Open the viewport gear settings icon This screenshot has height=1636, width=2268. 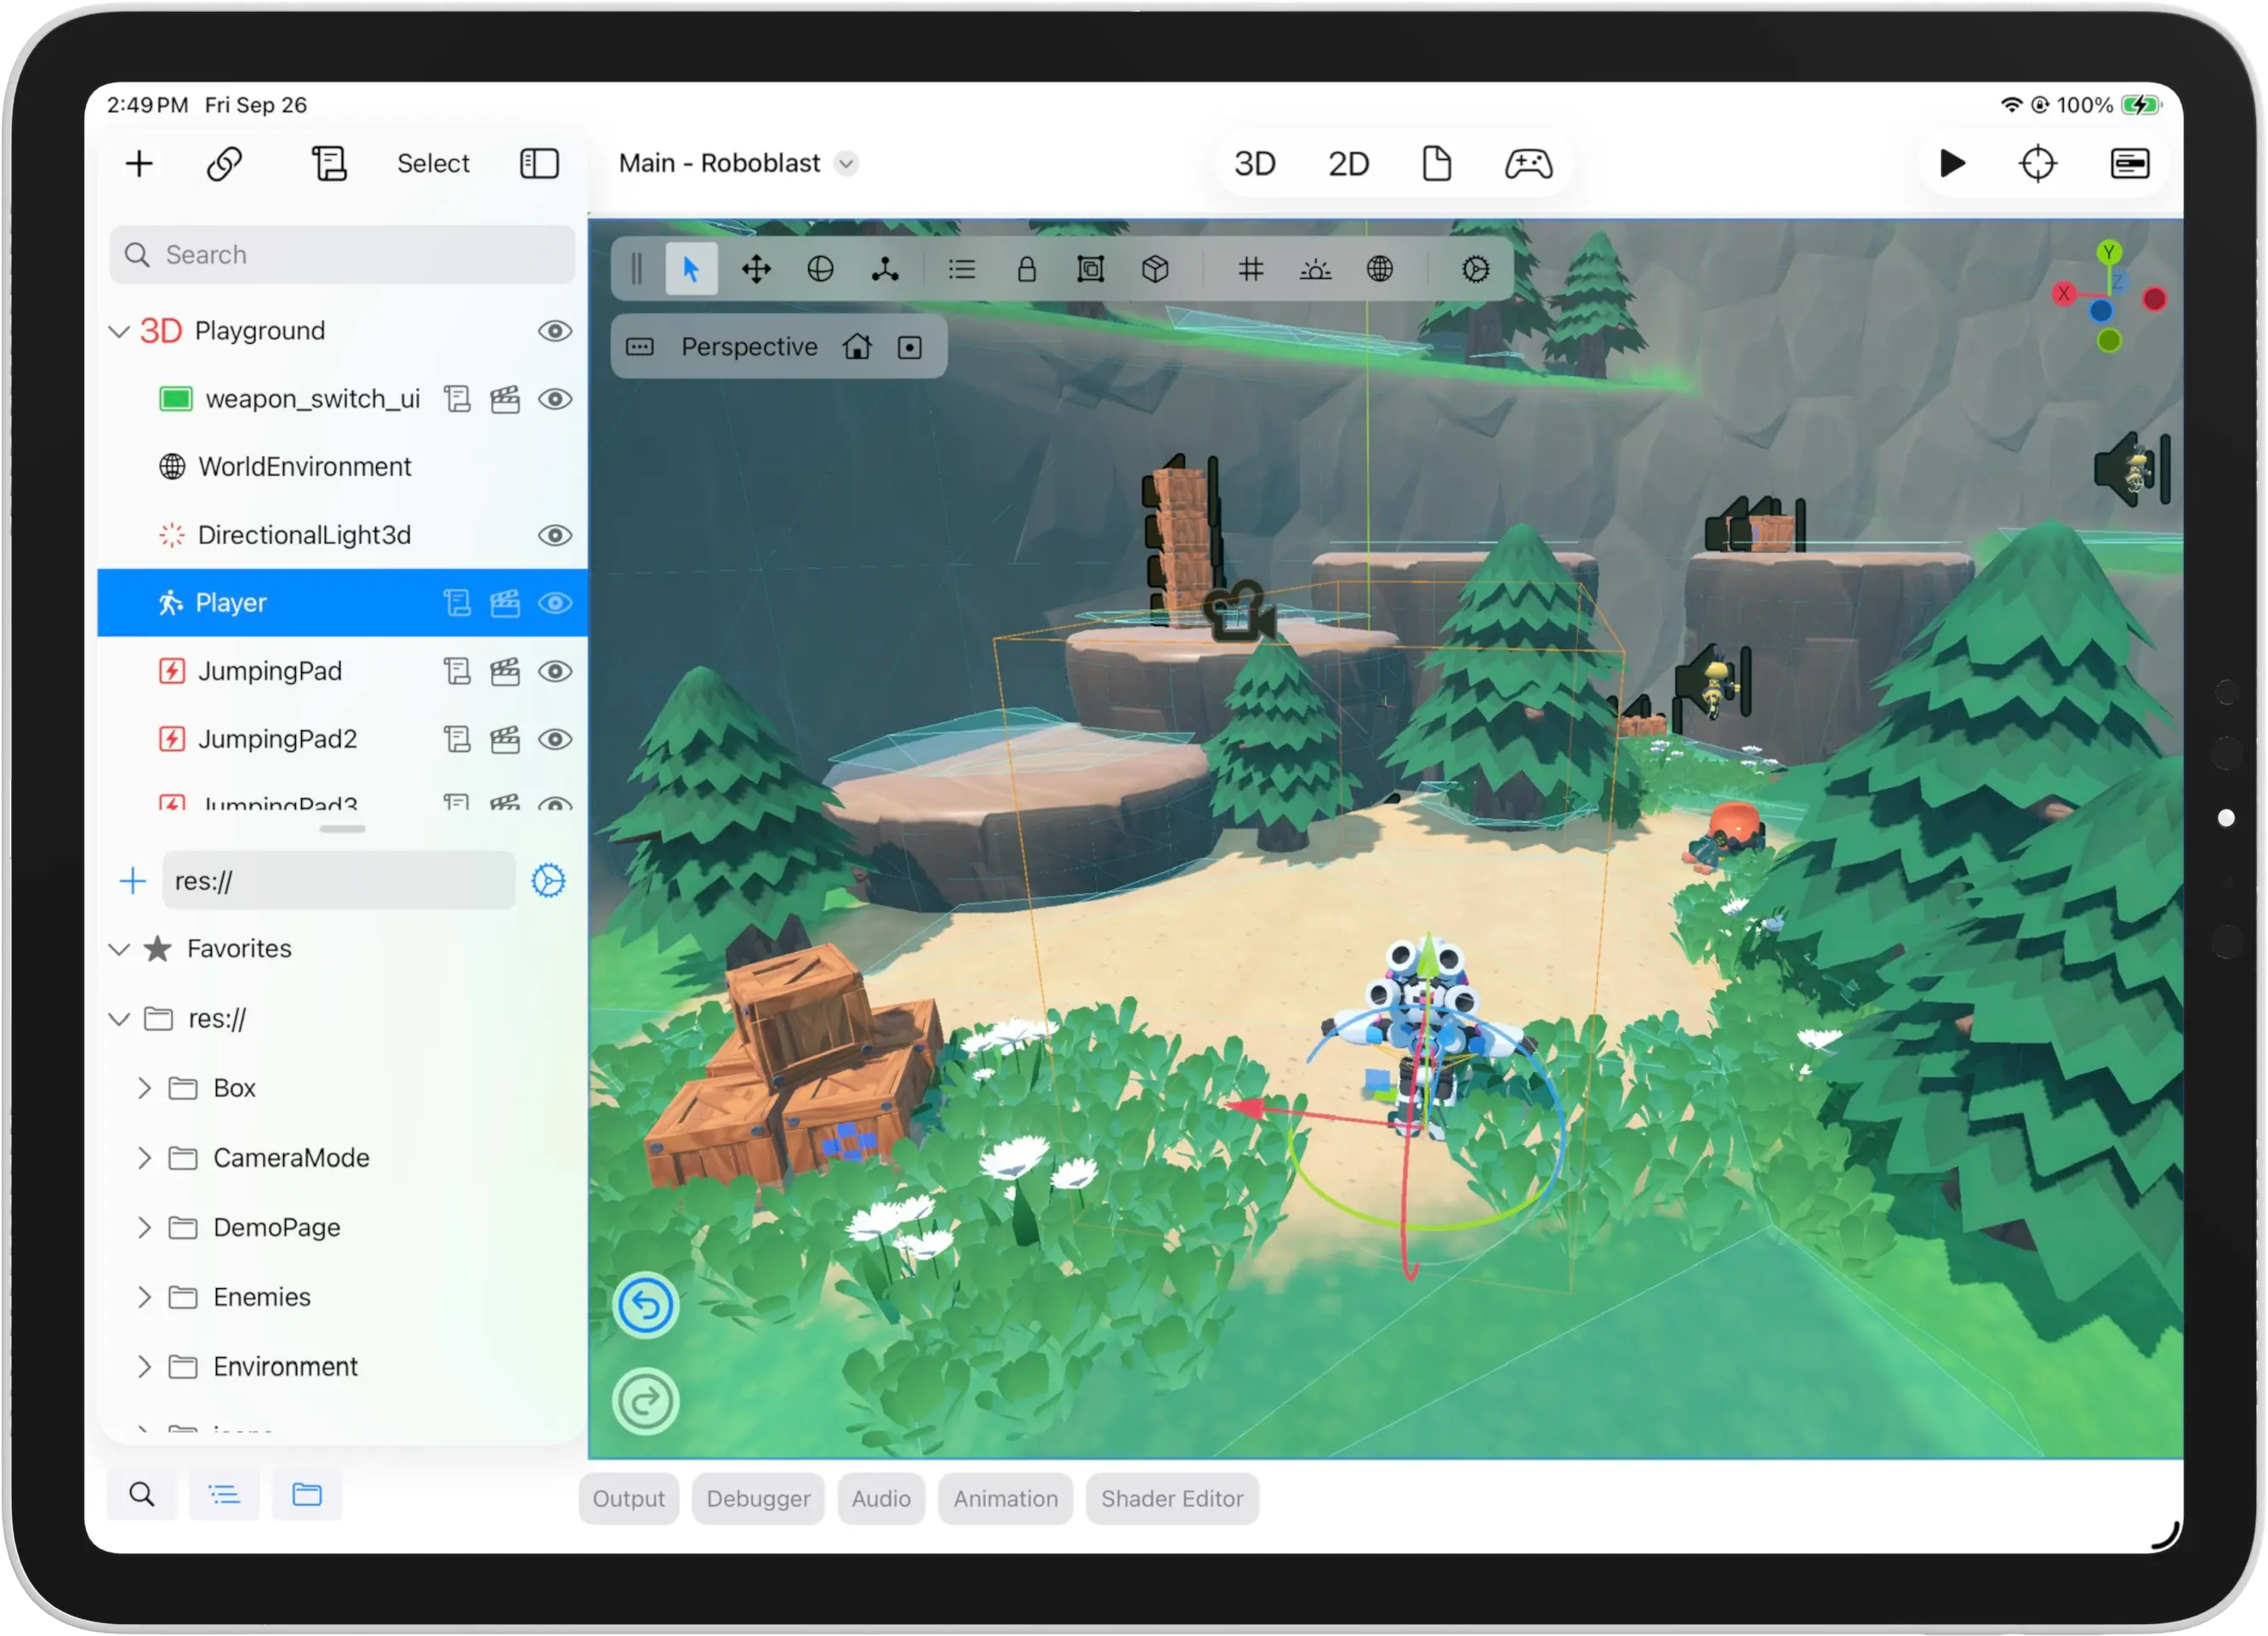pyautogui.click(x=1474, y=269)
